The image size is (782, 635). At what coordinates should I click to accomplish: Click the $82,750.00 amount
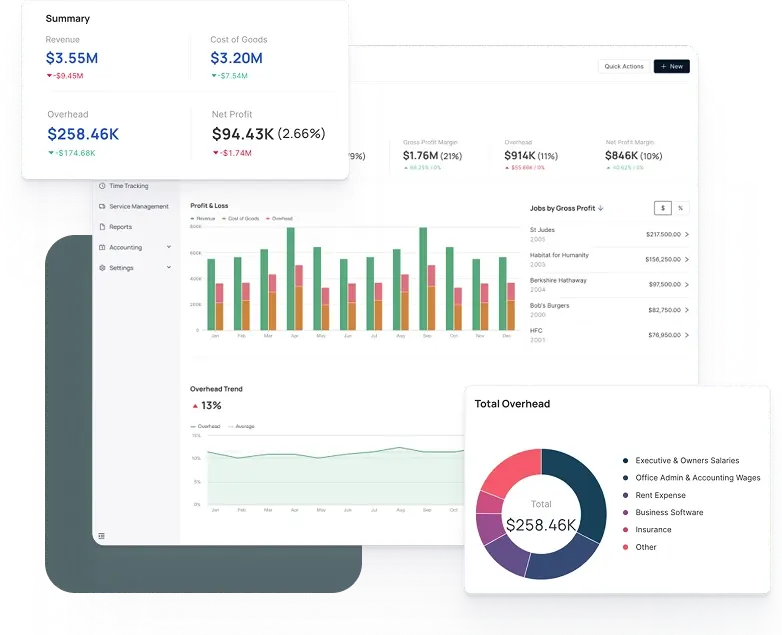664,310
